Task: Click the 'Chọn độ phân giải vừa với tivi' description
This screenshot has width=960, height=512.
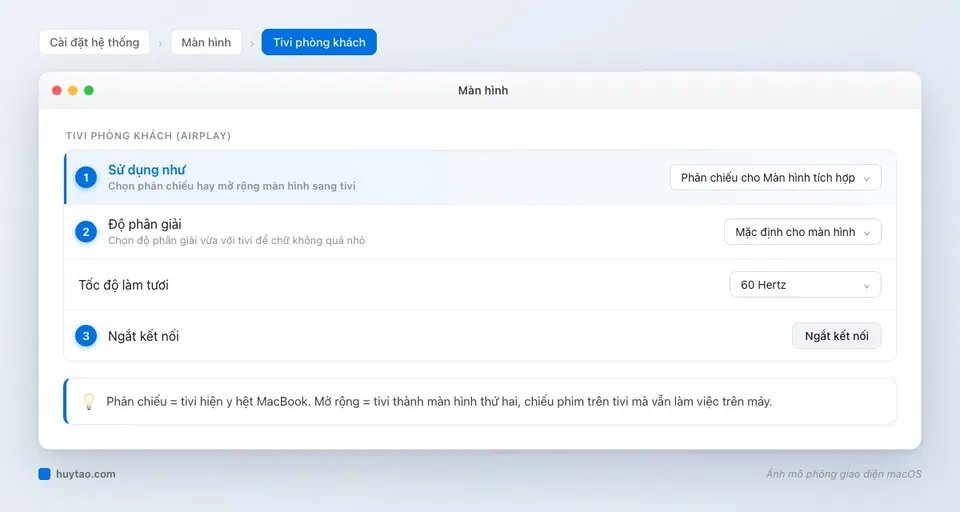Action: [x=236, y=241]
